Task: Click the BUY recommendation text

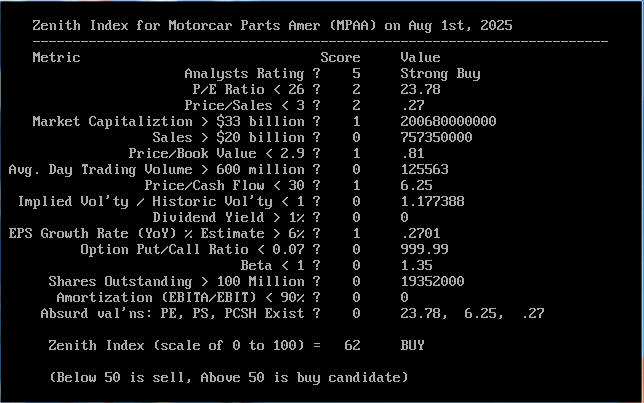Action: tap(412, 345)
